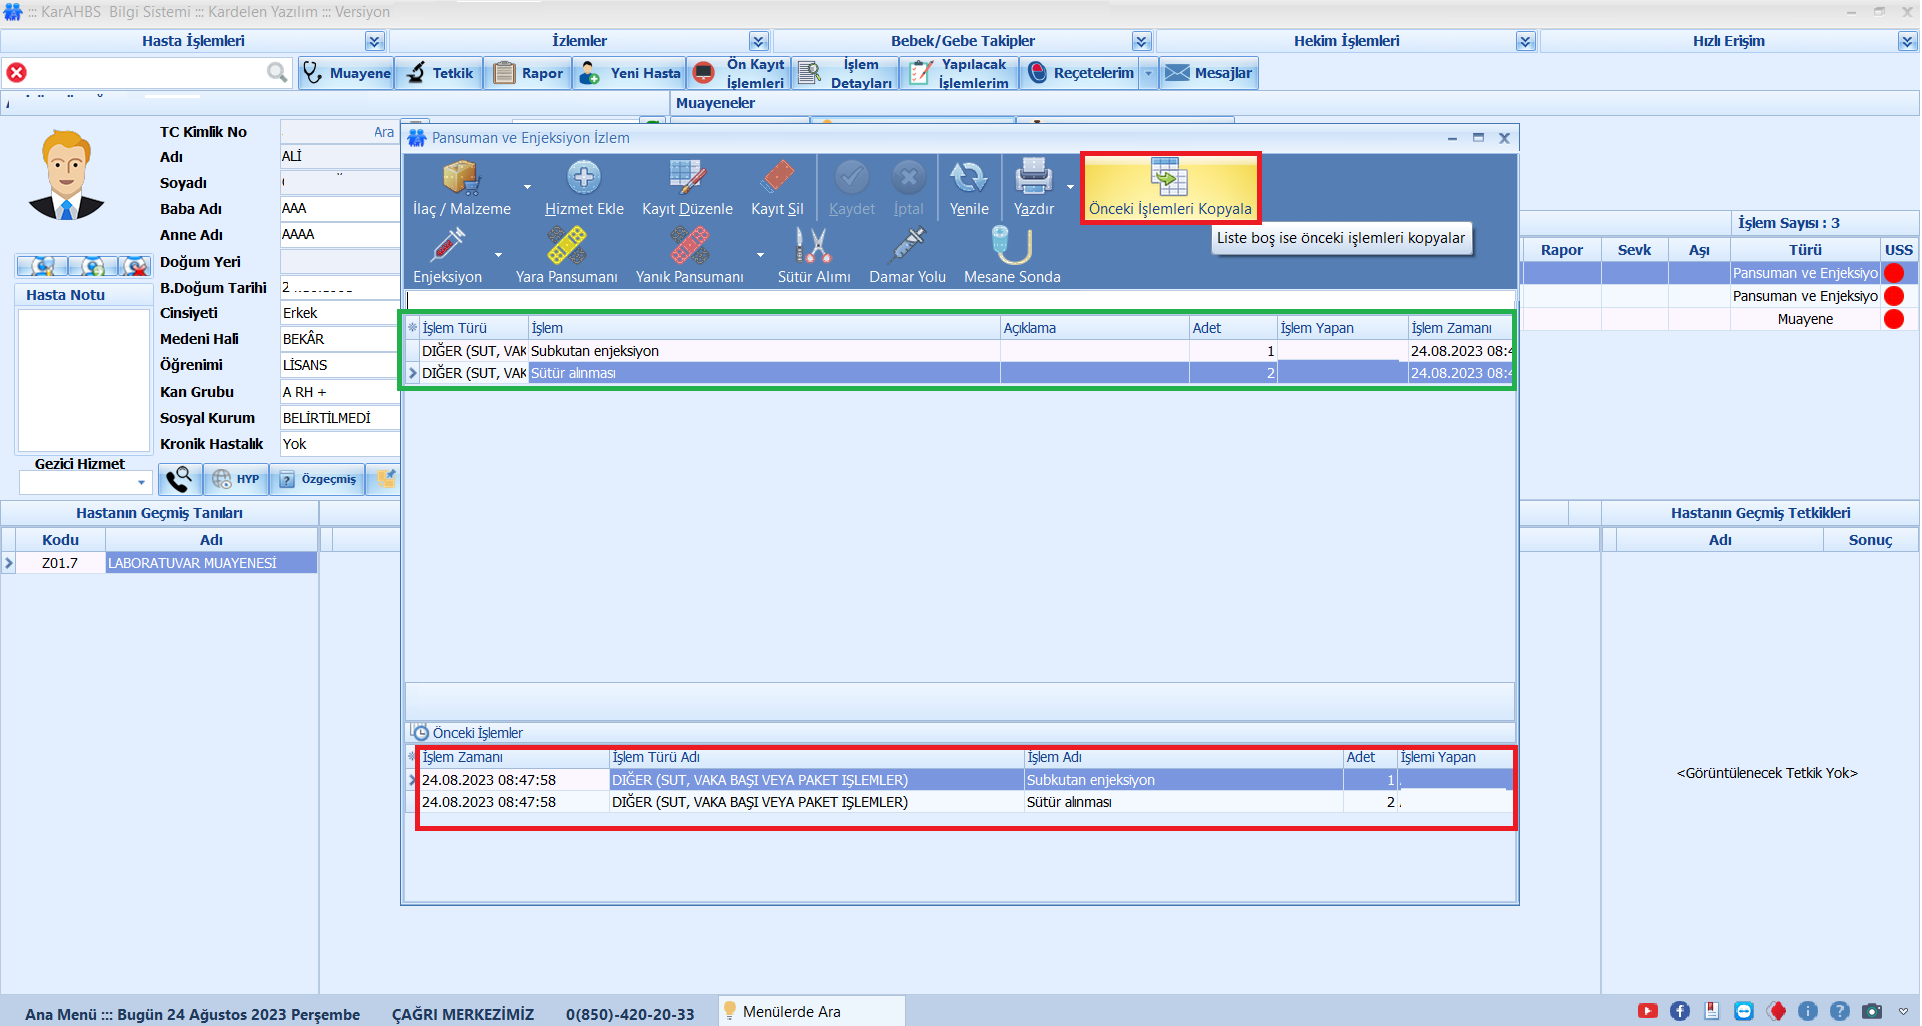Screen dimensions: 1922x1026
Task: Add an Enjeksiyon syringe procedure
Action: 447,256
